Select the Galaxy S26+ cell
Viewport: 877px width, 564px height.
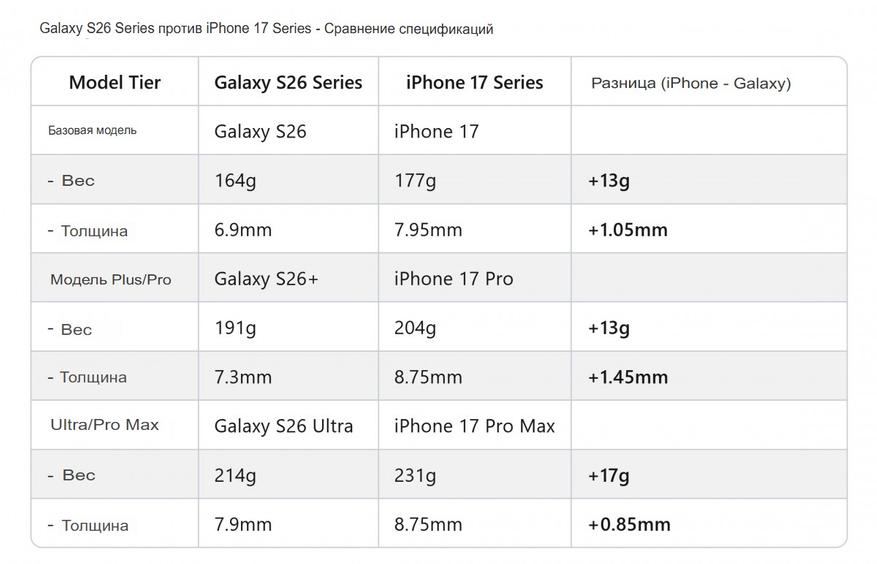[x=266, y=279]
